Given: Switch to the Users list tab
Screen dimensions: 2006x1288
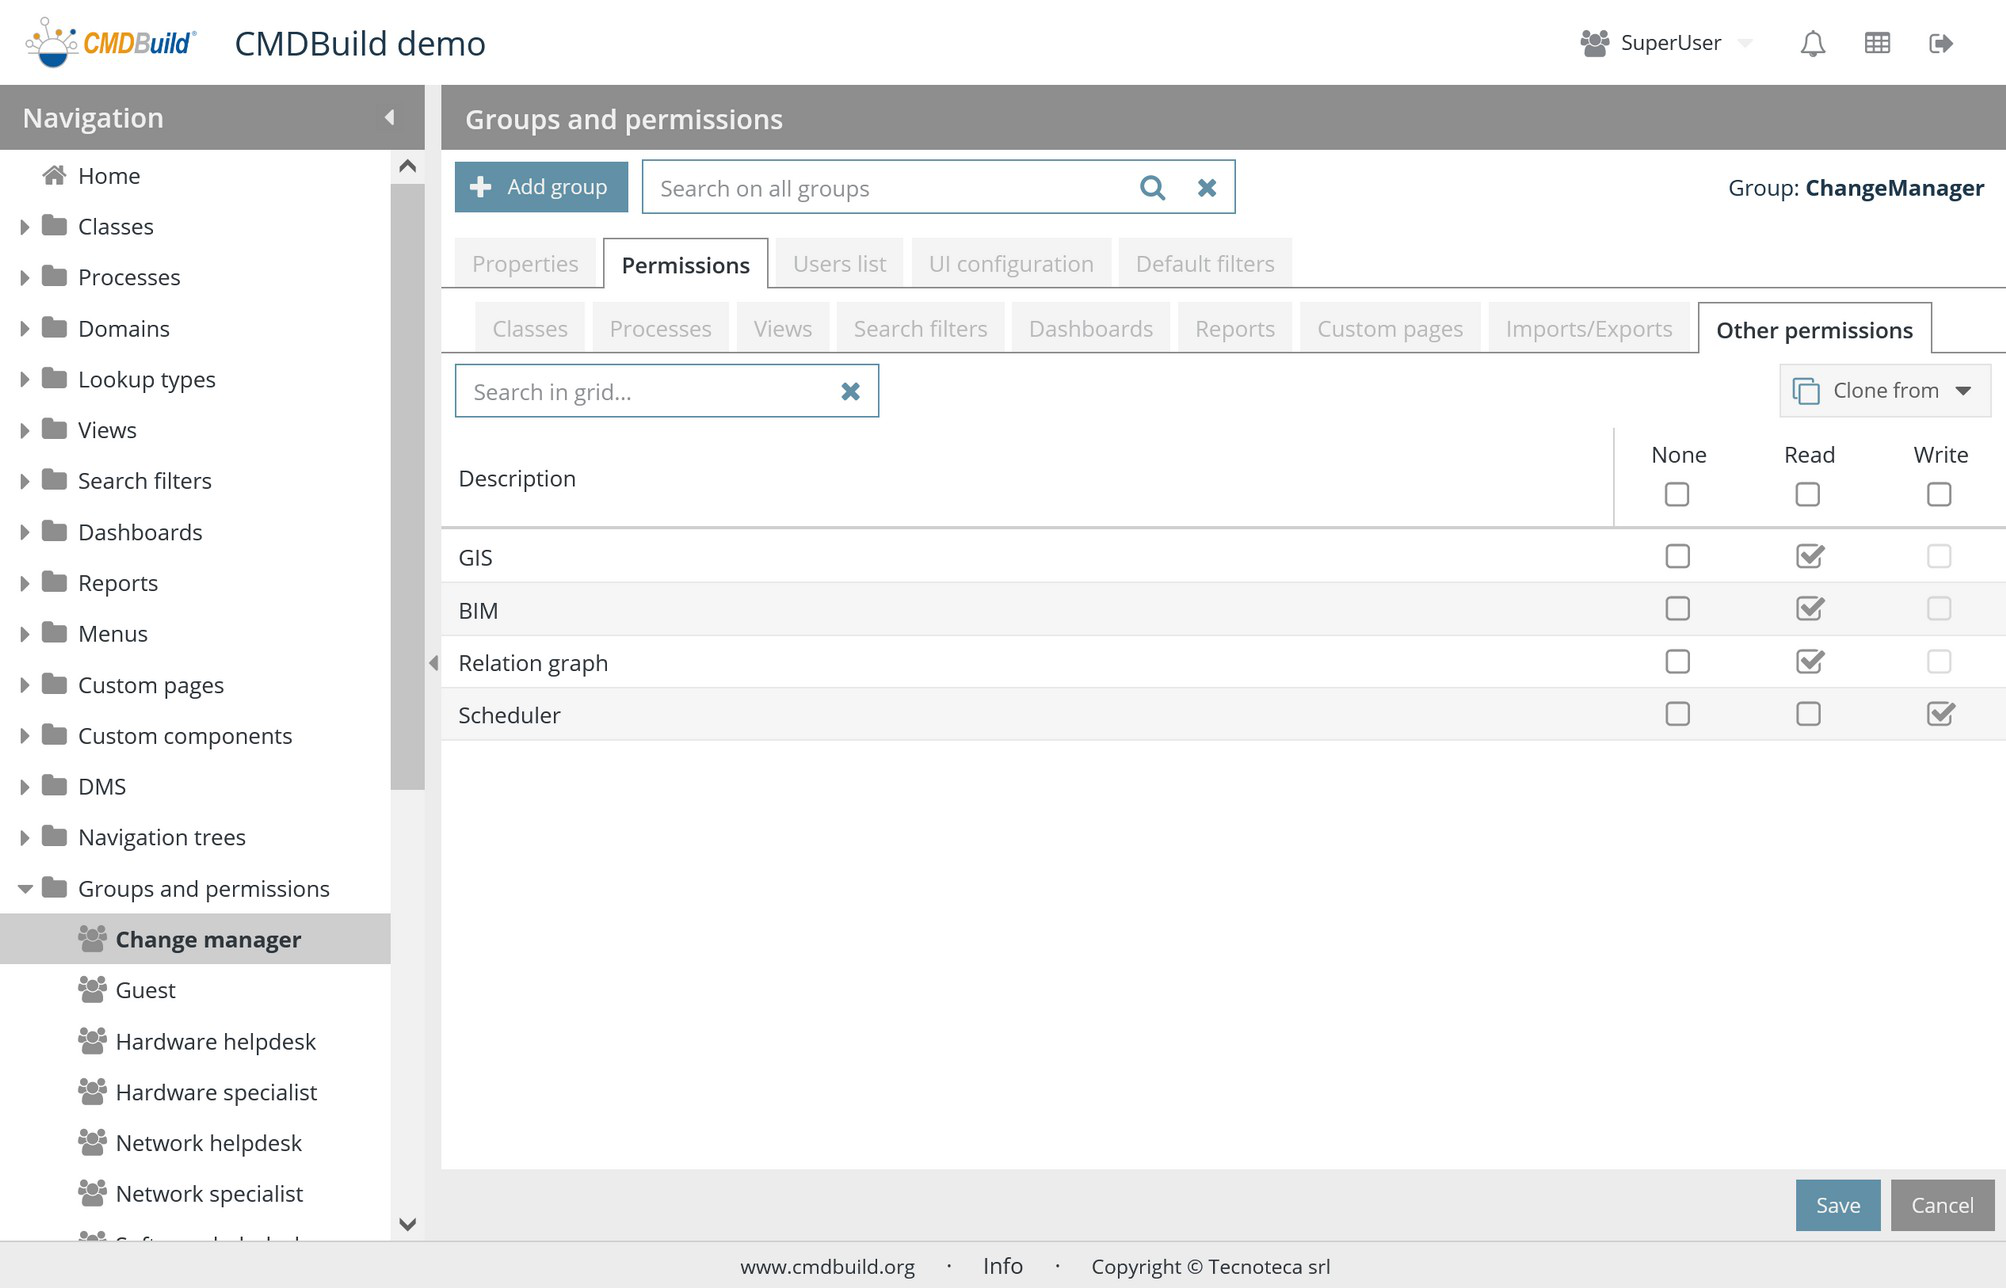Looking at the screenshot, I should (839, 264).
